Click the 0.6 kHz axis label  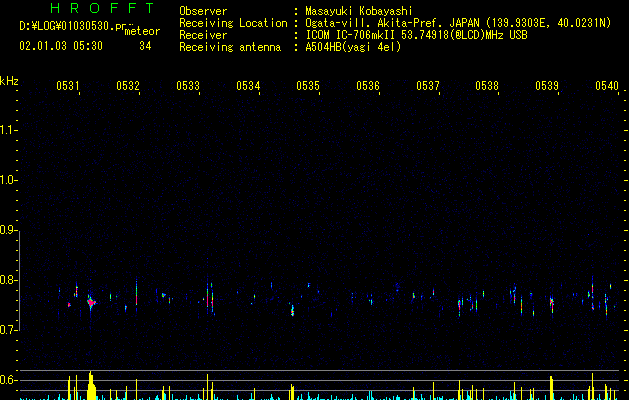[8, 380]
